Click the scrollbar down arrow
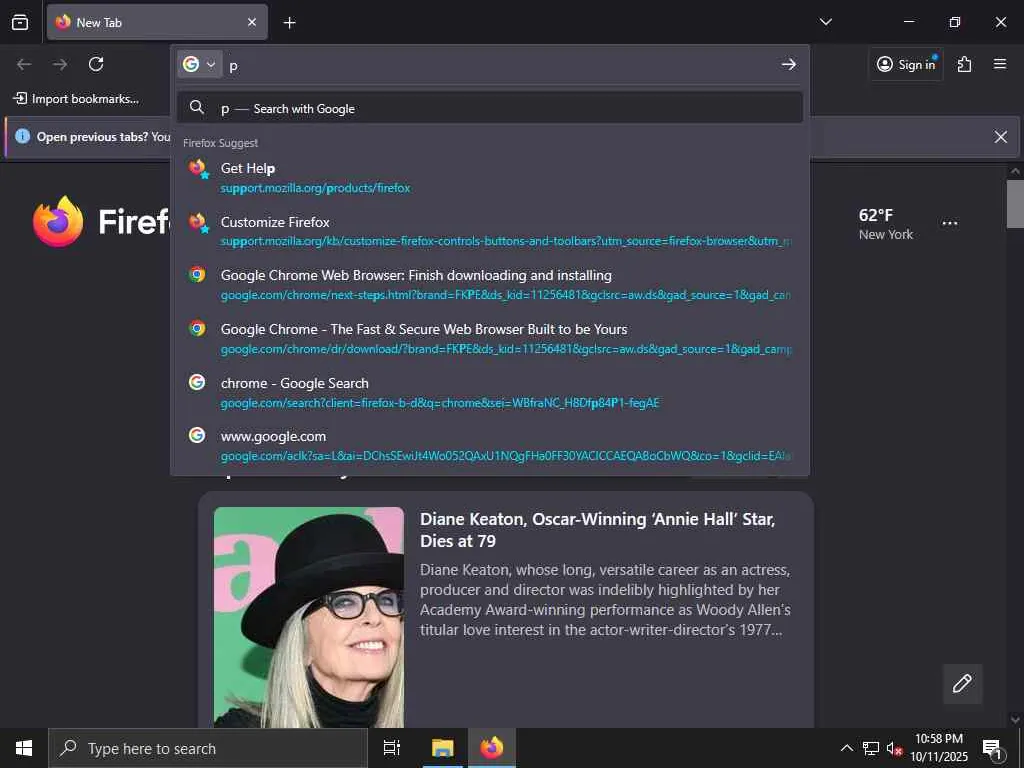Viewport: 1024px width, 768px height. click(x=1015, y=720)
